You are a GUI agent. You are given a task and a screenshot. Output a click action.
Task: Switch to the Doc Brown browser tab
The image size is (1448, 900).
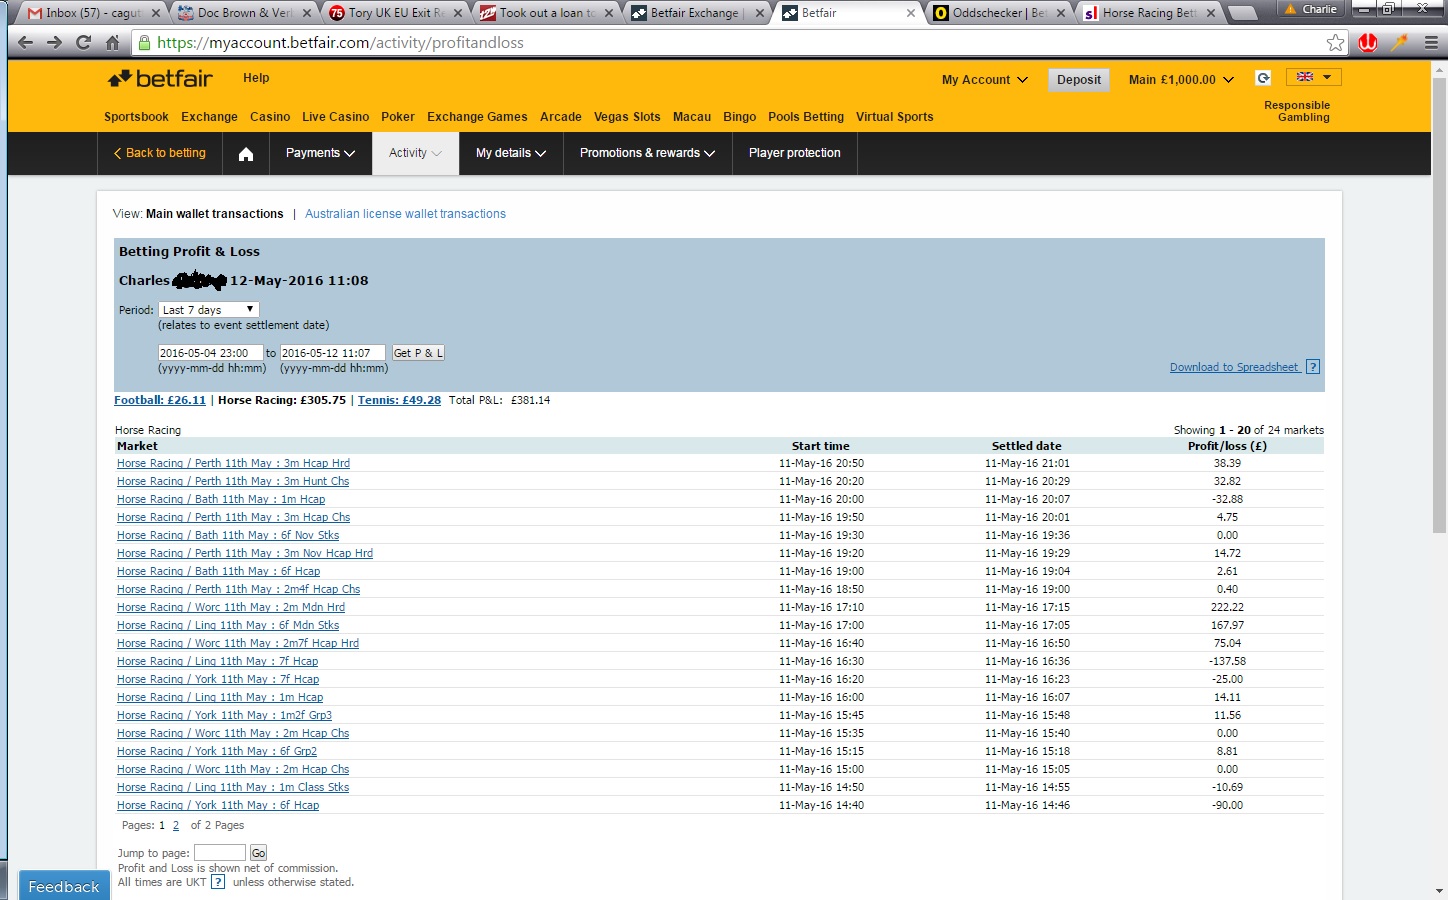click(x=245, y=13)
